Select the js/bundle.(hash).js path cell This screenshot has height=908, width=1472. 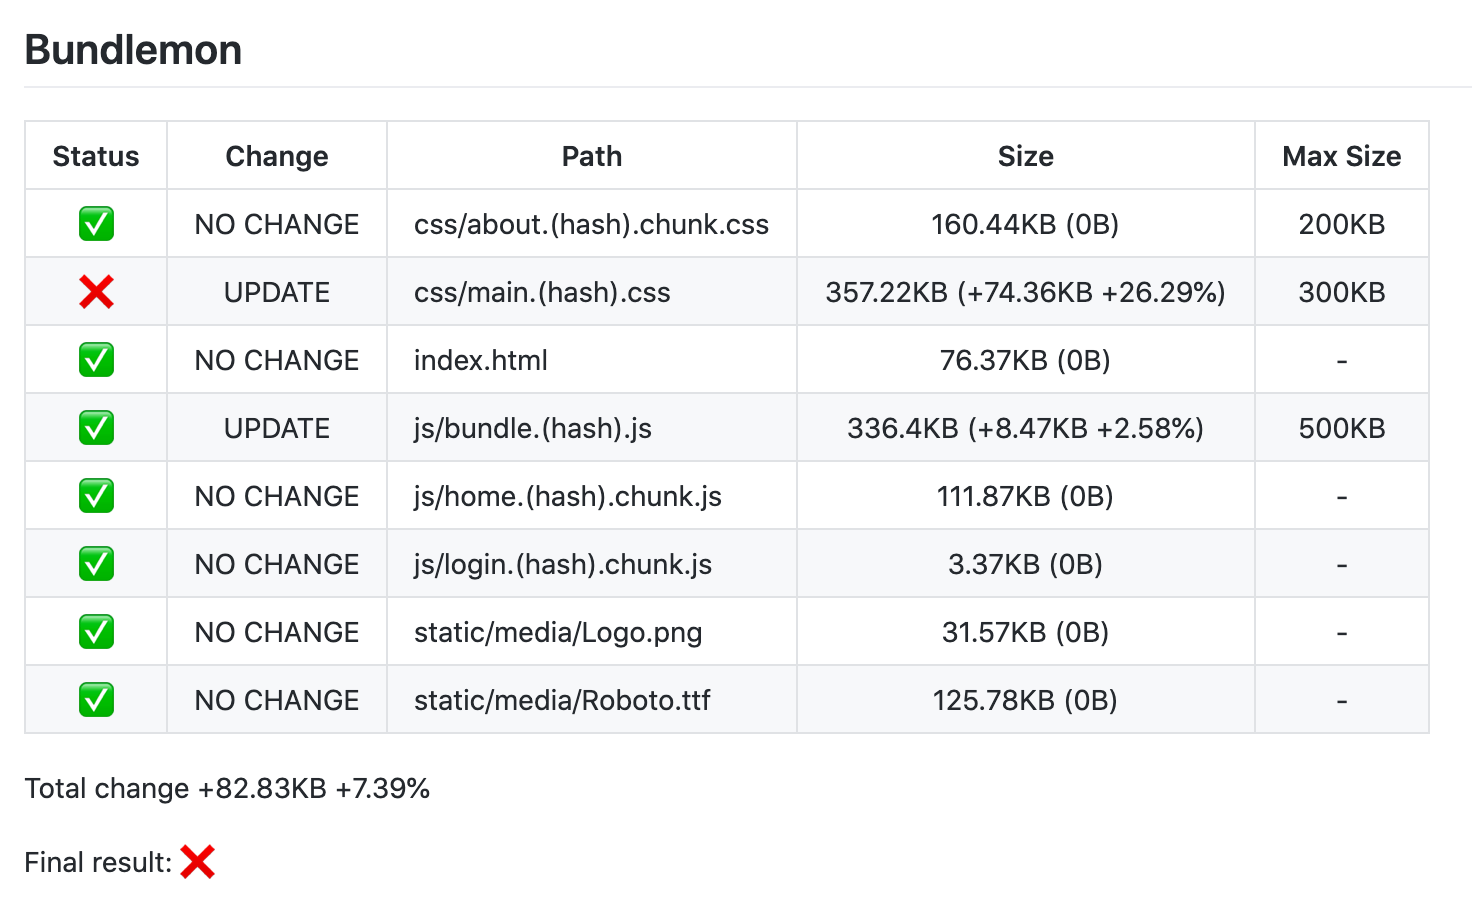pos(592,428)
